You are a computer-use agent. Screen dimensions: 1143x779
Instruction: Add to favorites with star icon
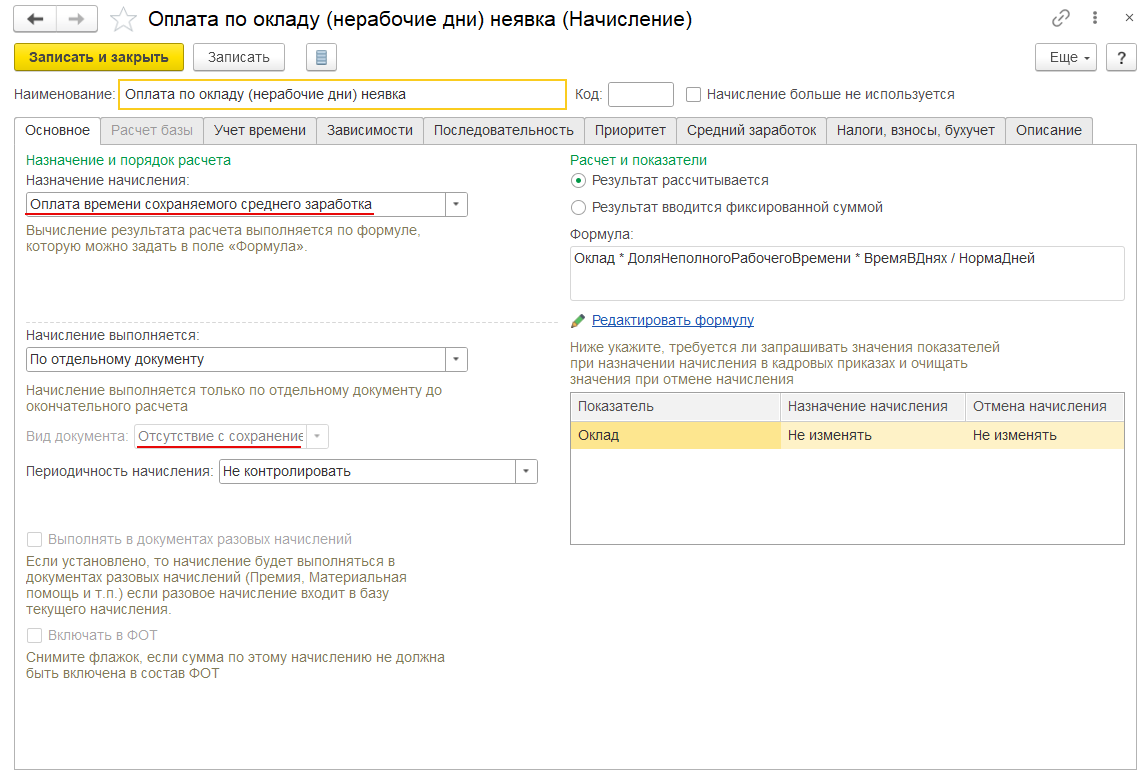122,19
